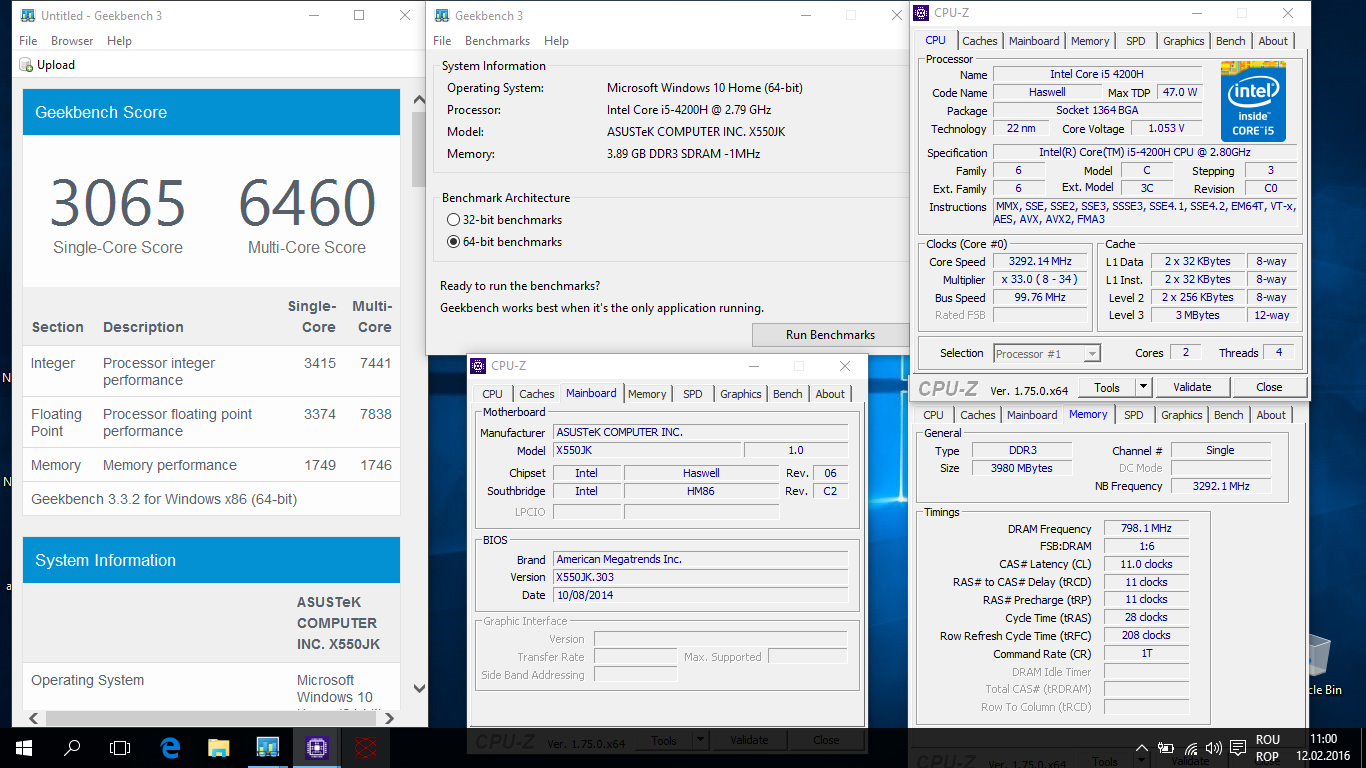This screenshot has height=768, width=1366.
Task: Click the battery icon in system tray
Action: [x=1166, y=747]
